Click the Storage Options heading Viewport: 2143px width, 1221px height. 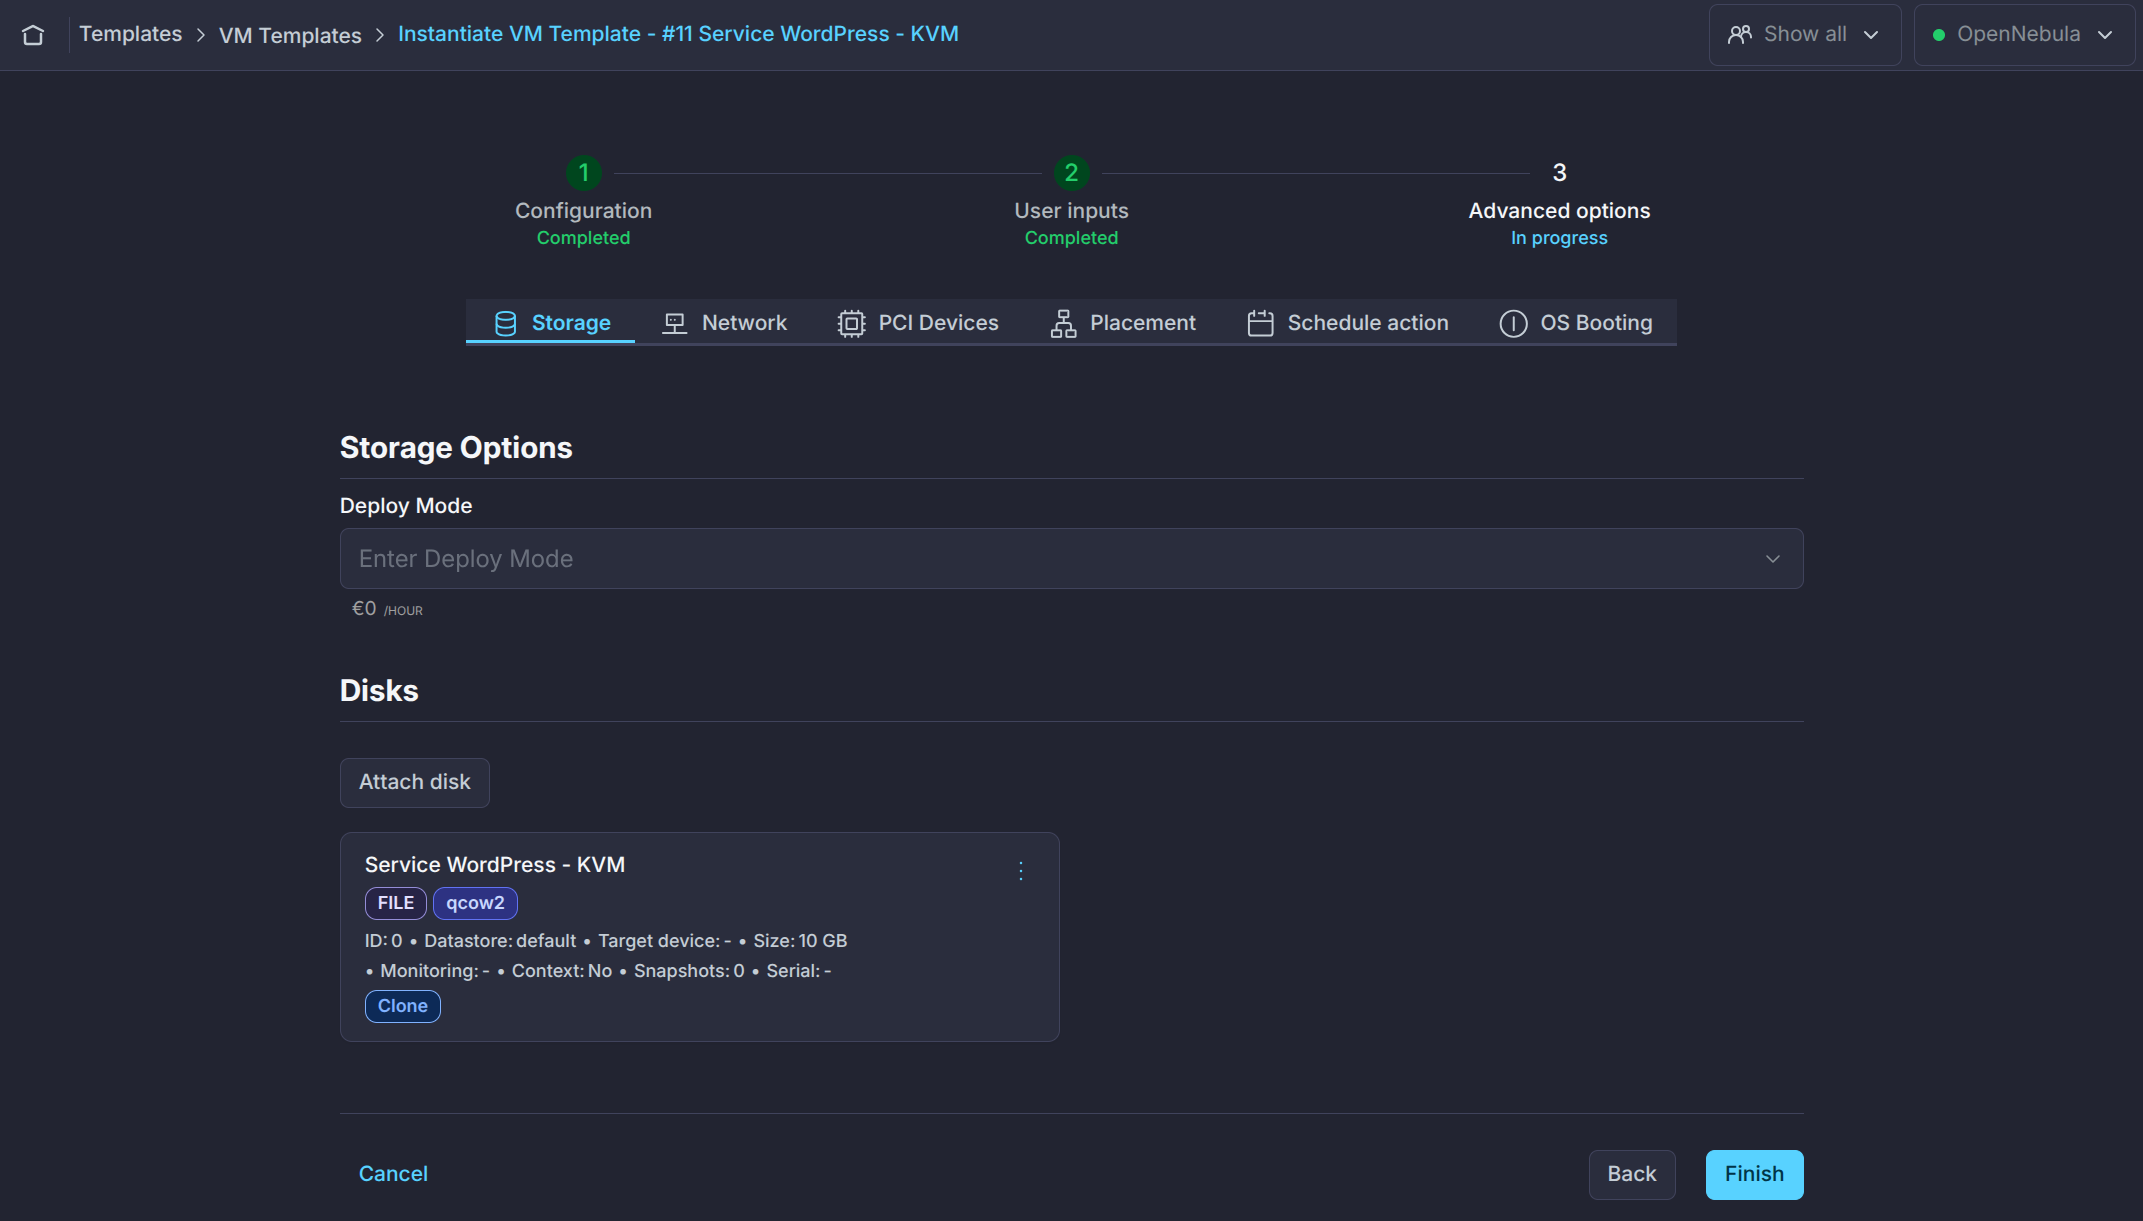456,448
